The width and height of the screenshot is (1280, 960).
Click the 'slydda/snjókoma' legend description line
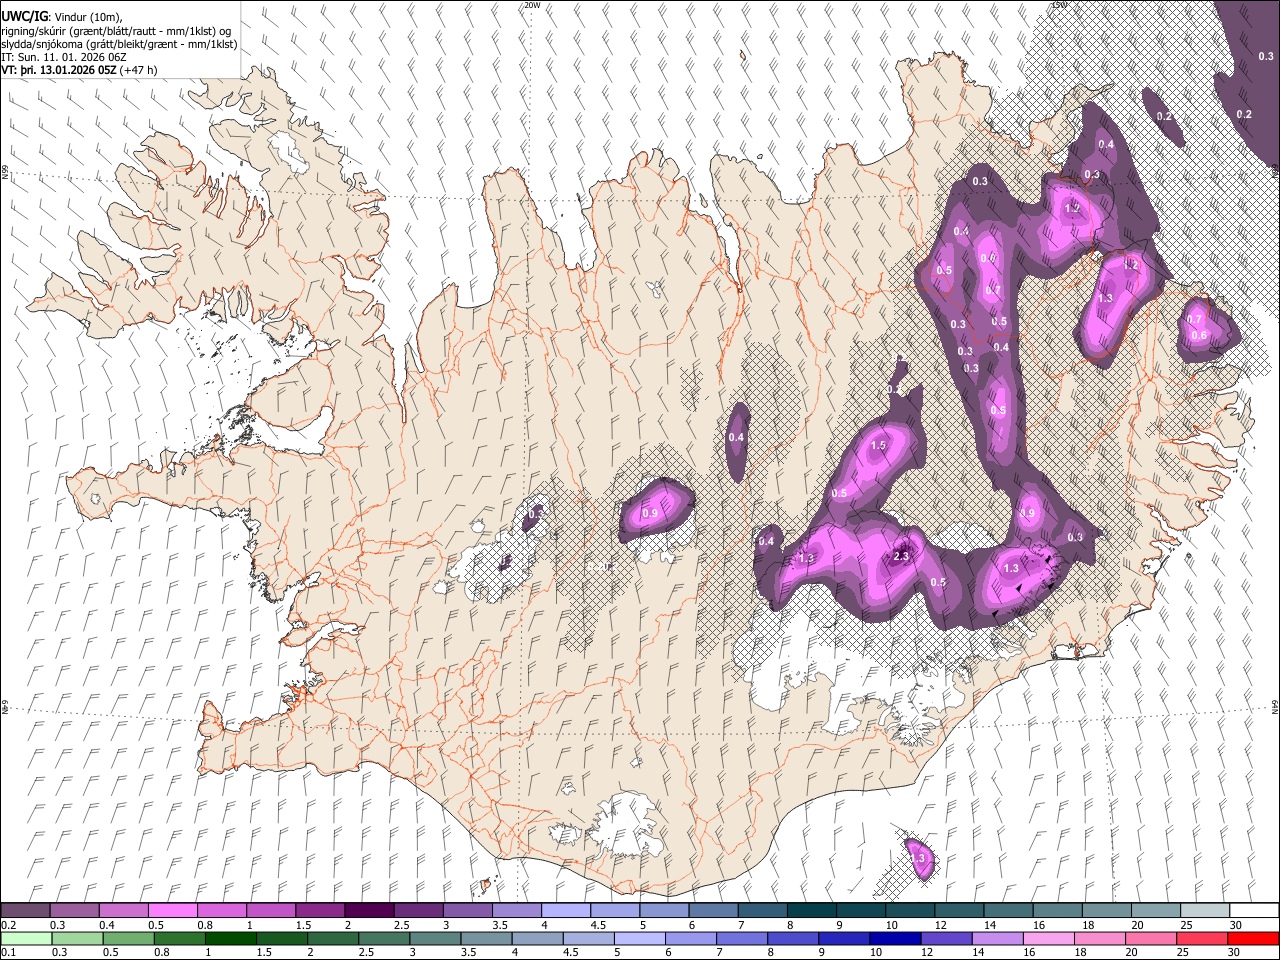coord(119,44)
